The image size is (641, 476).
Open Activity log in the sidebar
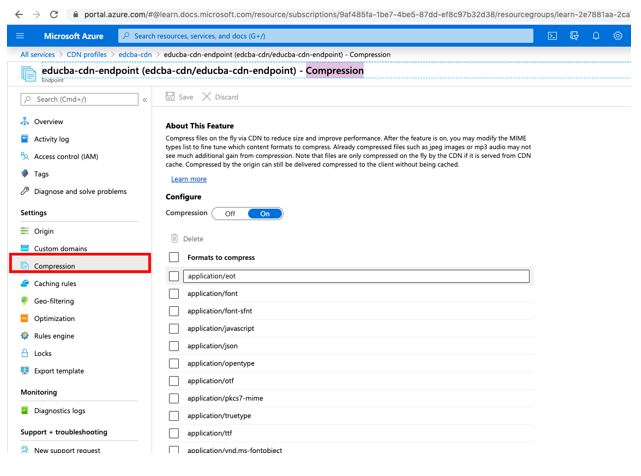52,139
